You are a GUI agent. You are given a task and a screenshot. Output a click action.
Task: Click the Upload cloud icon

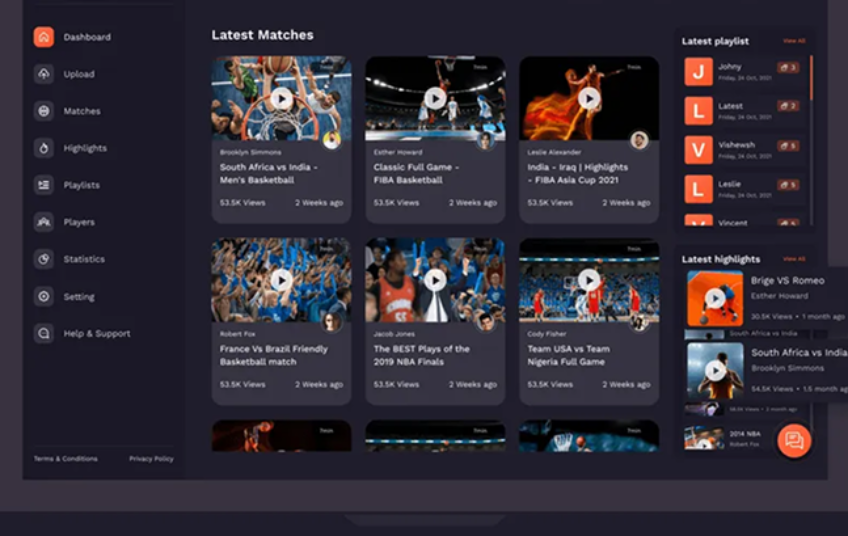click(44, 74)
